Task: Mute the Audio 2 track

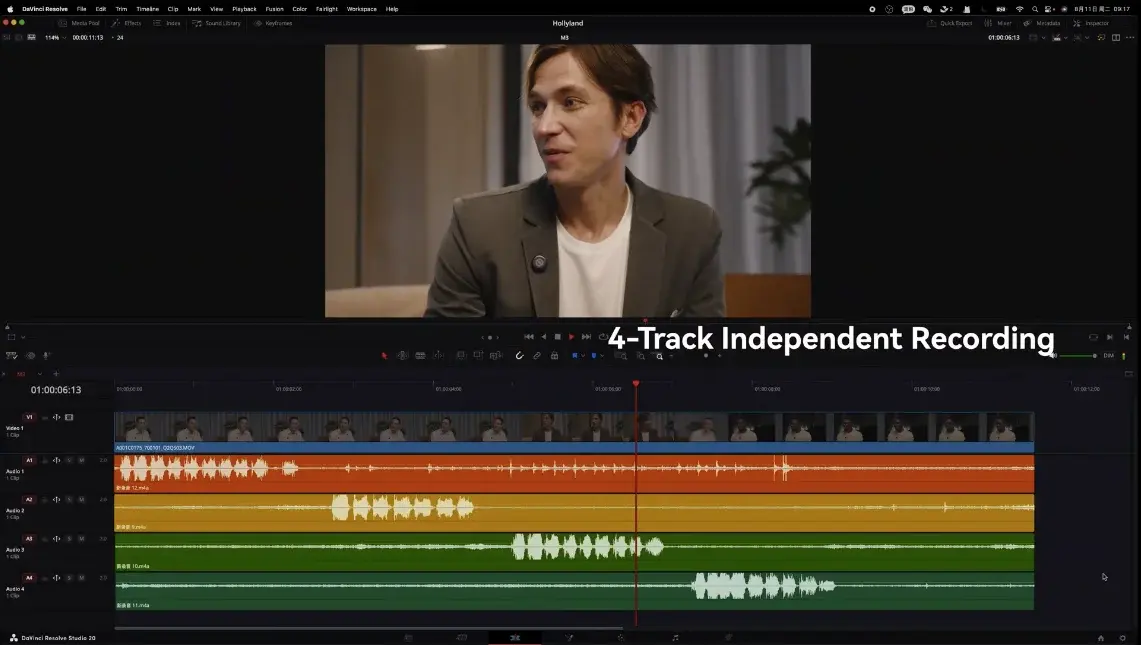Action: [x=82, y=500]
